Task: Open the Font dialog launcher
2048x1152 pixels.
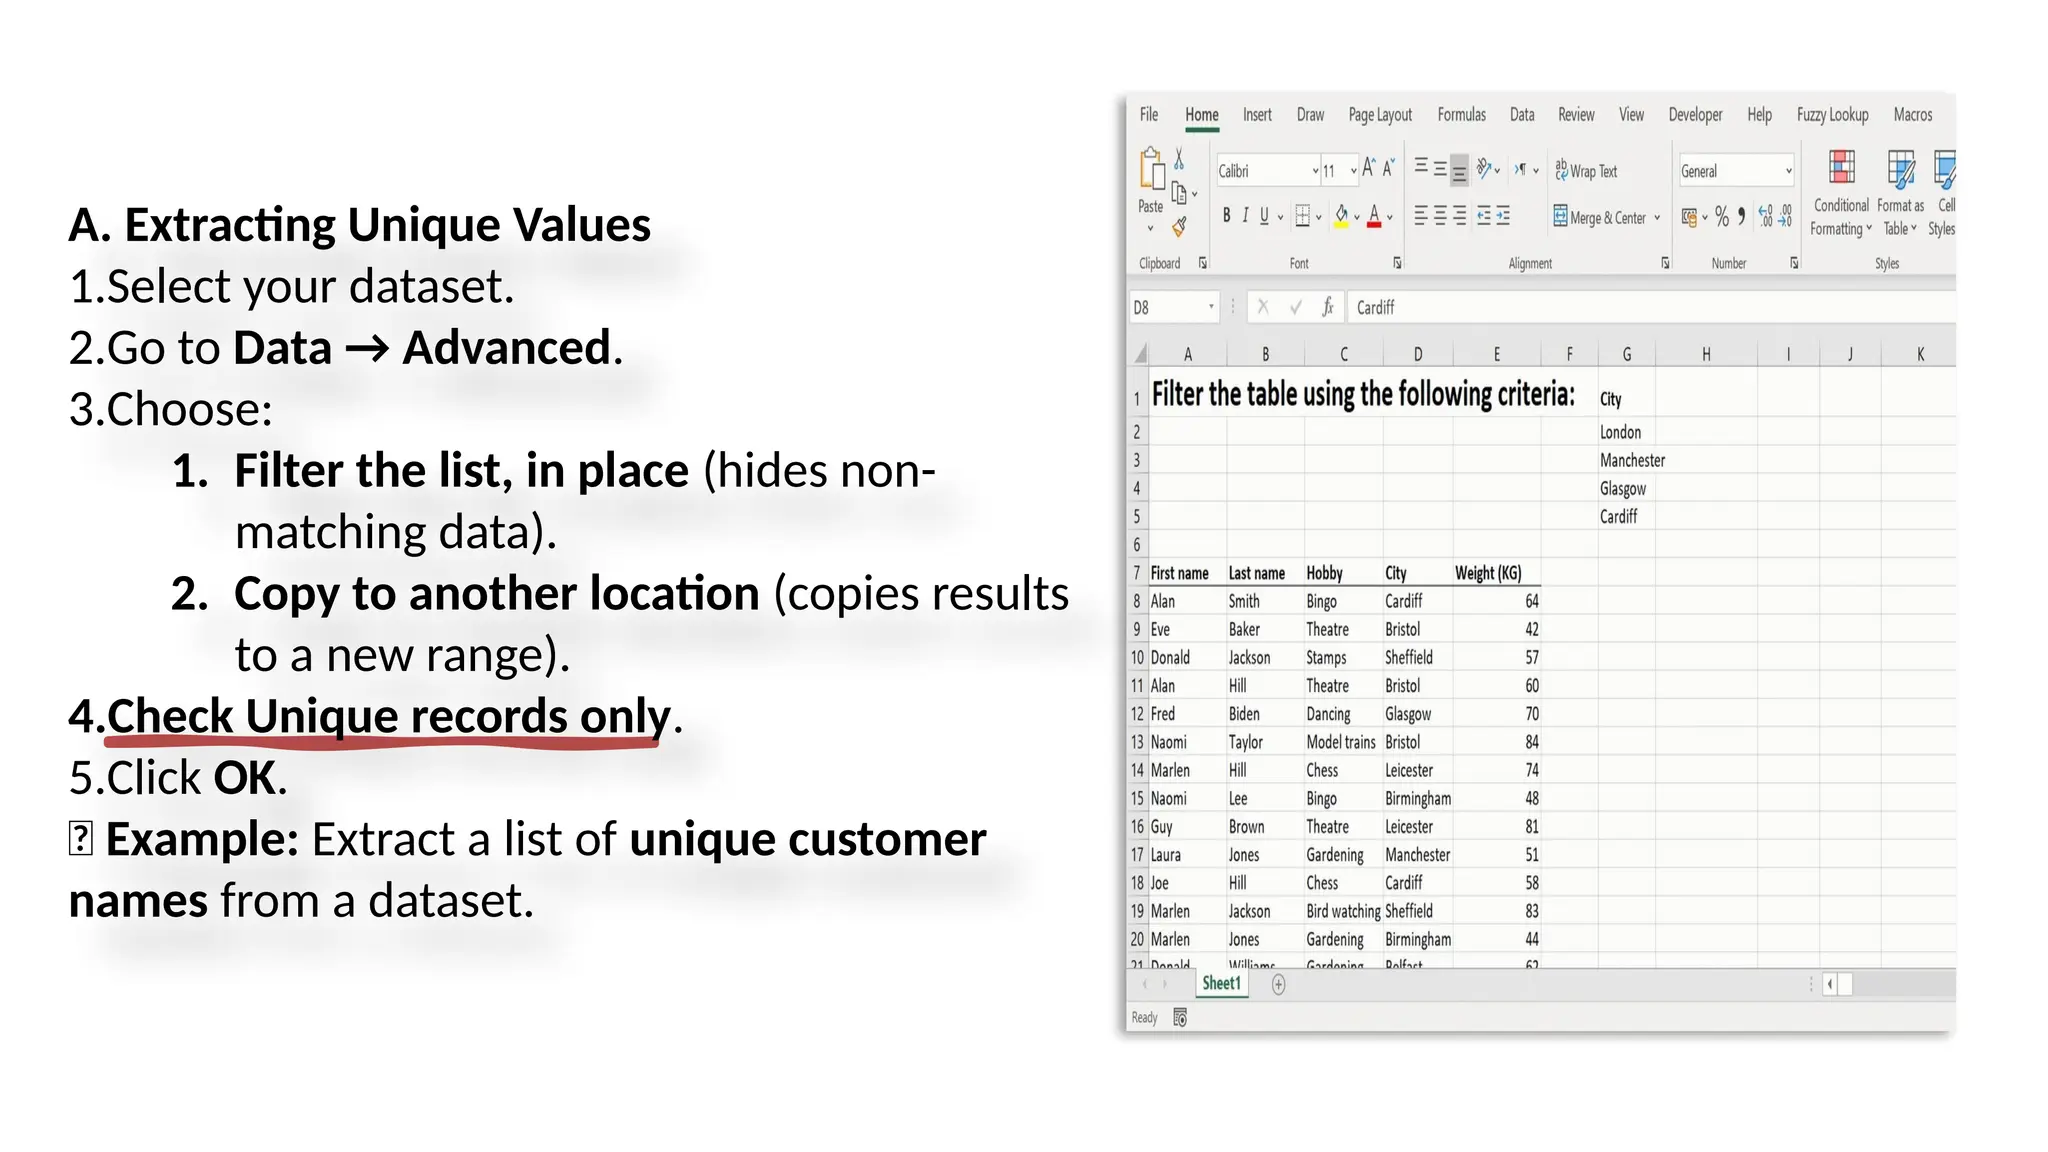Action: coord(1397,263)
